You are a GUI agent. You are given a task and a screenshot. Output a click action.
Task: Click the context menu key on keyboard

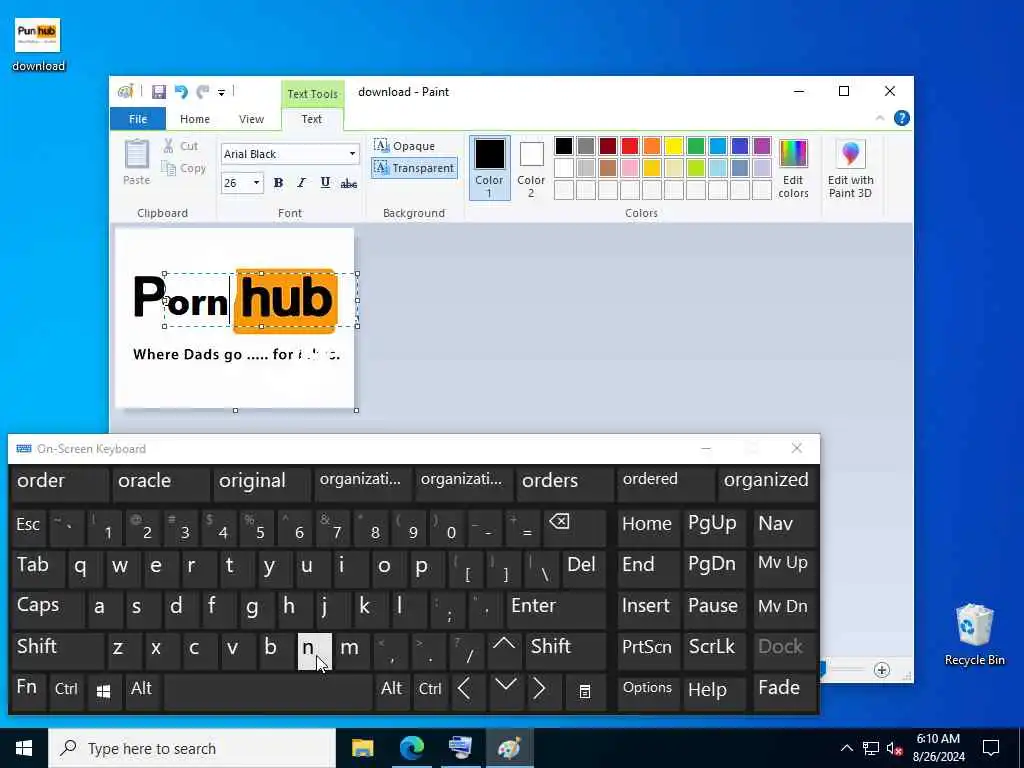point(585,691)
